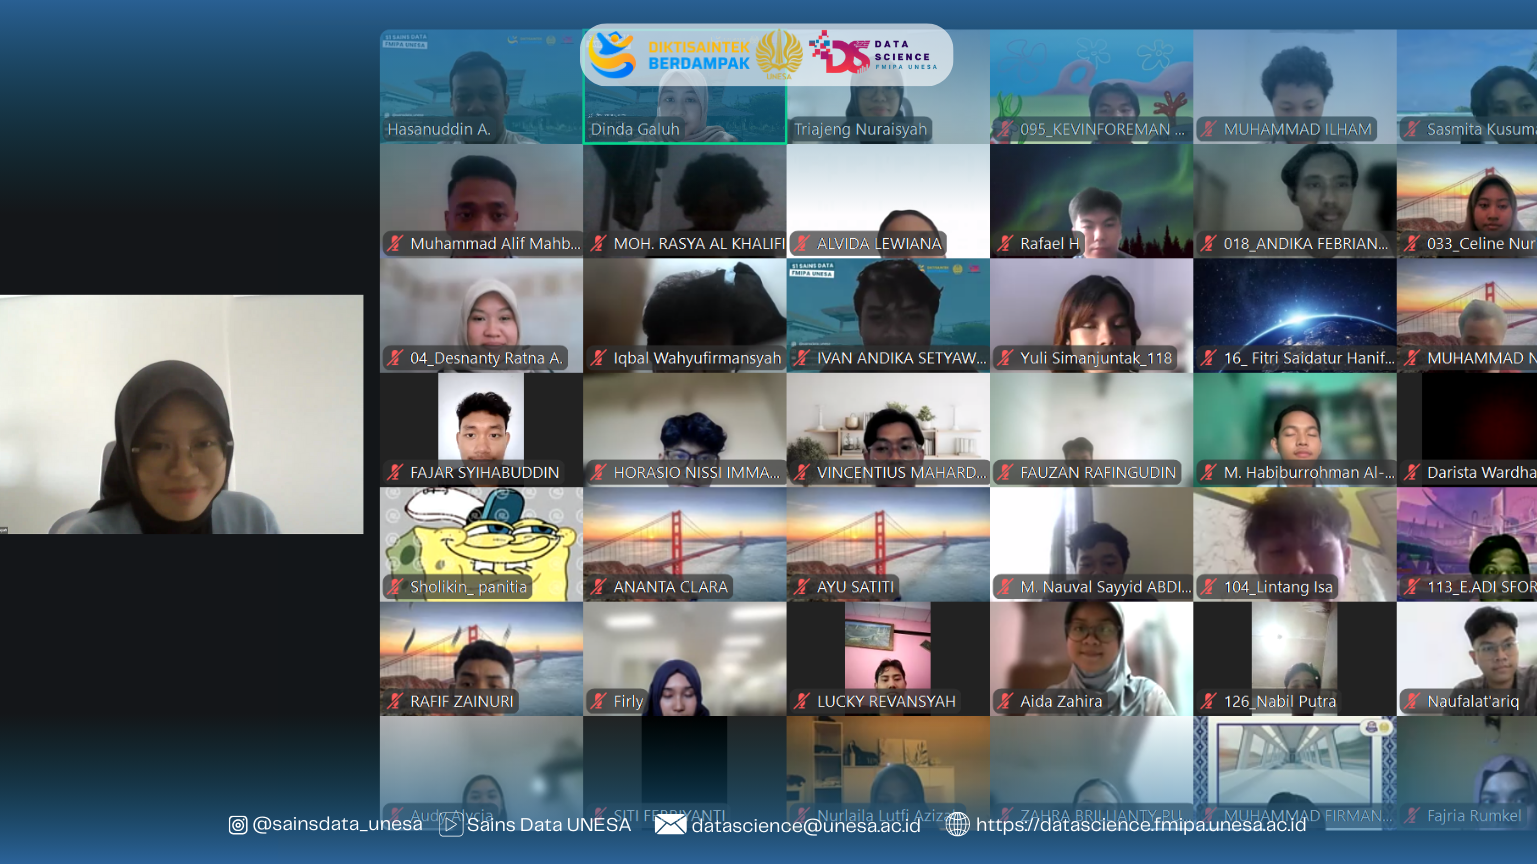The height and width of the screenshot is (864, 1537).
Task: Click the Instagram icon in the footer
Action: [238, 825]
